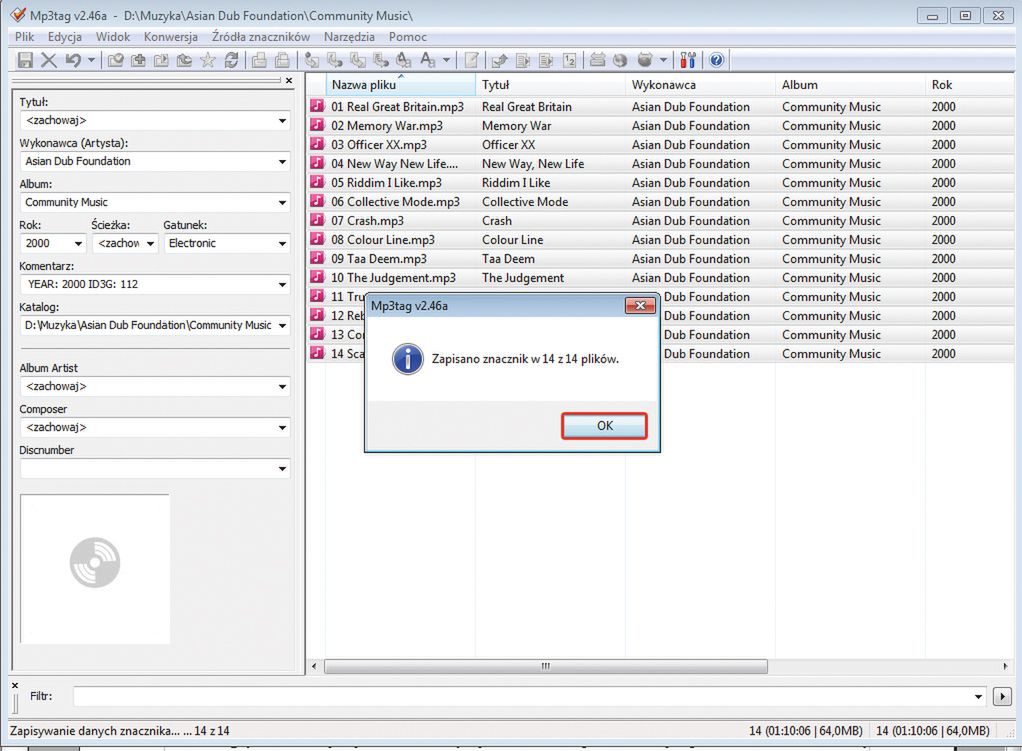Sort by Rok column header

tap(971, 85)
